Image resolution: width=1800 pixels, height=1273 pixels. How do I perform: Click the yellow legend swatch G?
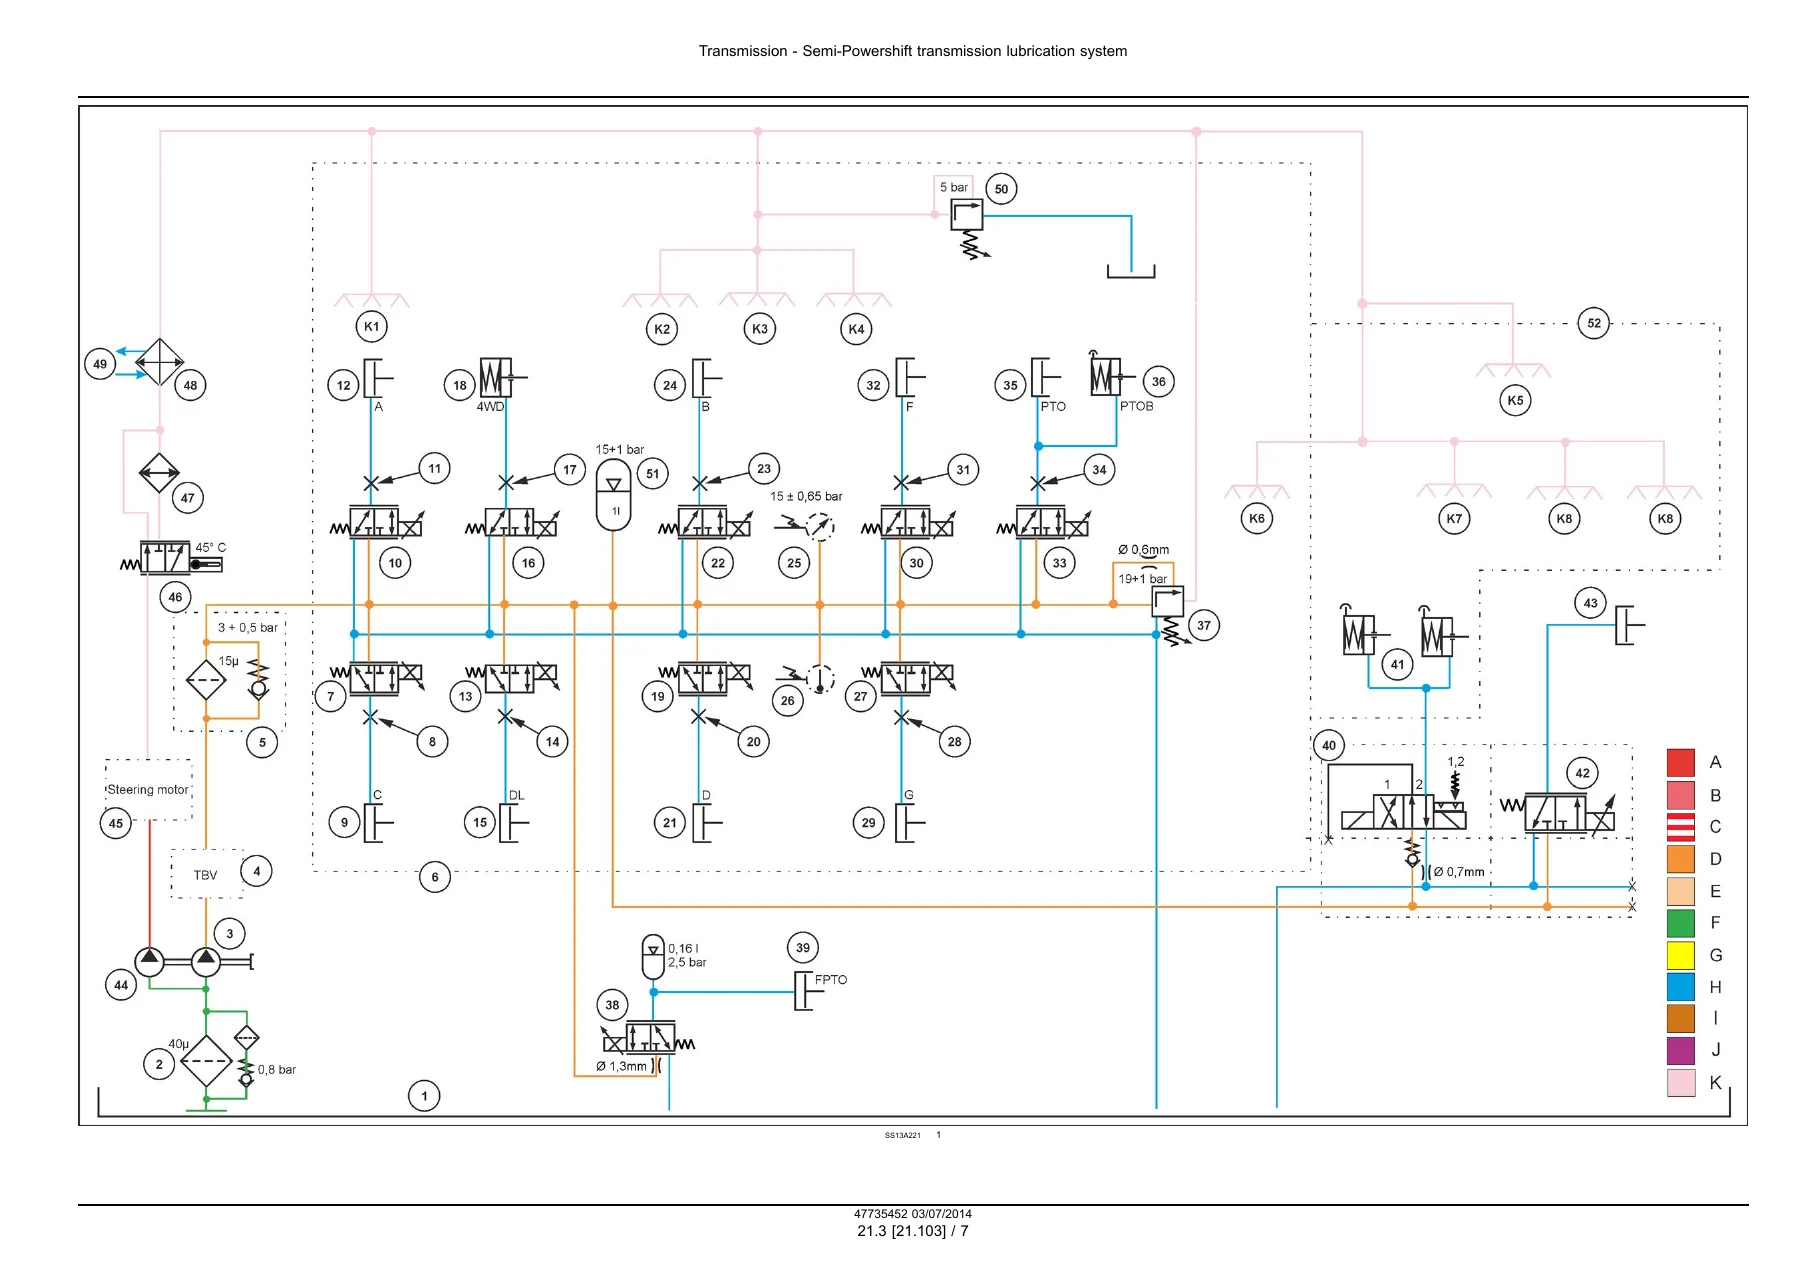[1680, 955]
